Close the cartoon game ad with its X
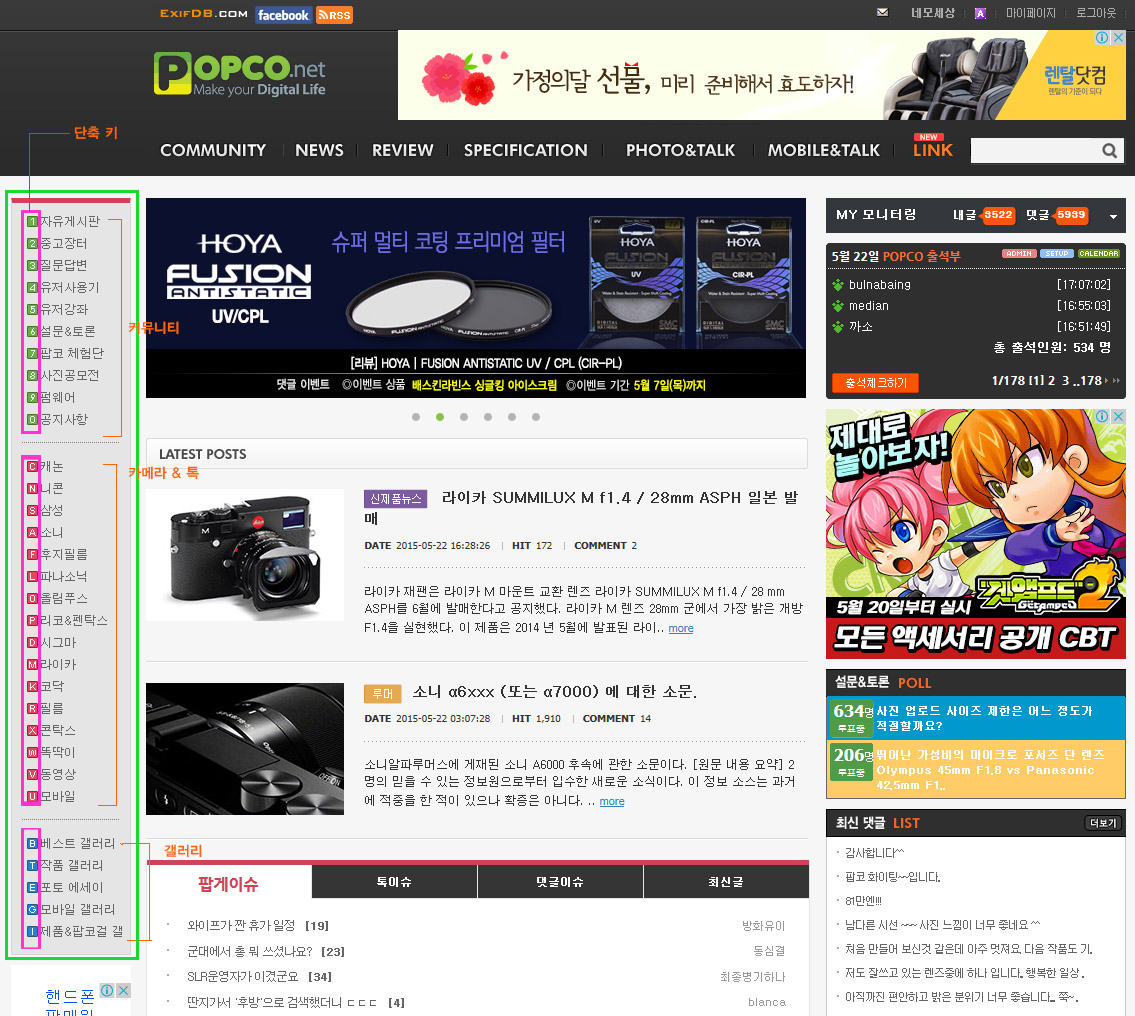The width and height of the screenshot is (1135, 1016). [1118, 416]
